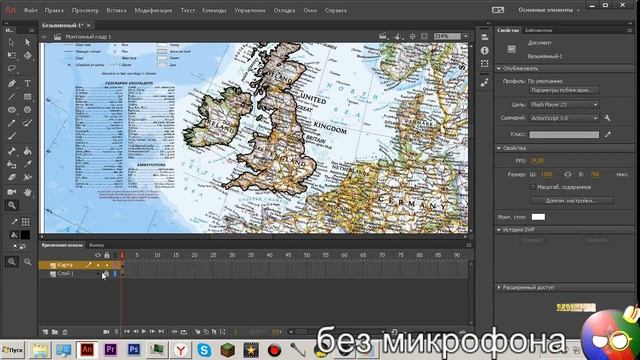Select the Subselection tool
This screenshot has height=360, width=640.
[27, 42]
